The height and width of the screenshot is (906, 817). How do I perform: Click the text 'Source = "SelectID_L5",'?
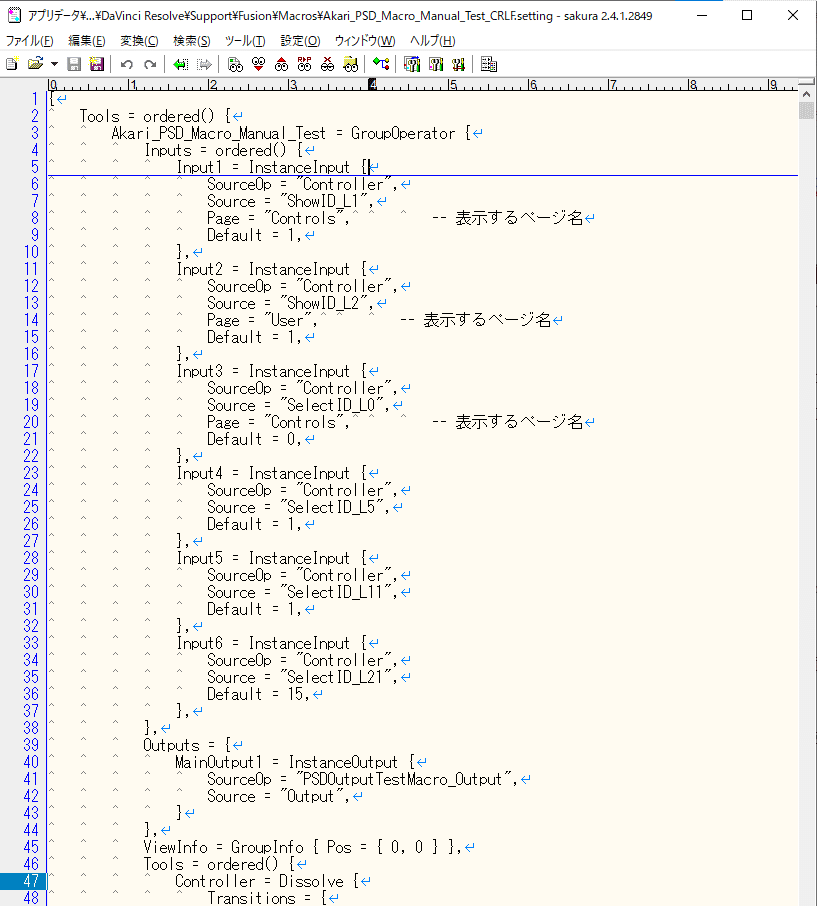click(x=299, y=507)
